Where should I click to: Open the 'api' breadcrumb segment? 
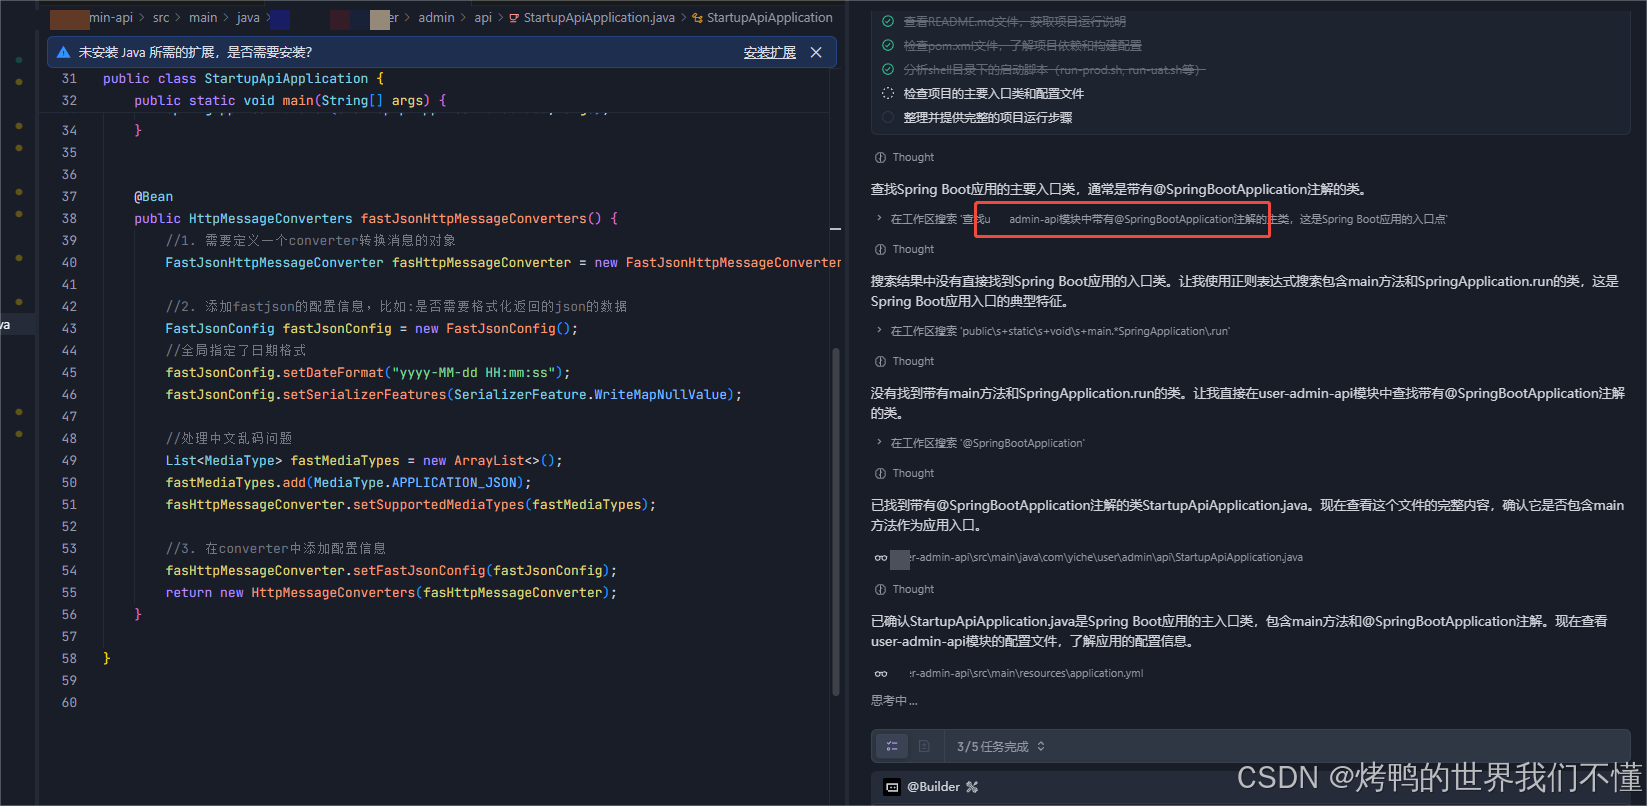[x=483, y=18]
